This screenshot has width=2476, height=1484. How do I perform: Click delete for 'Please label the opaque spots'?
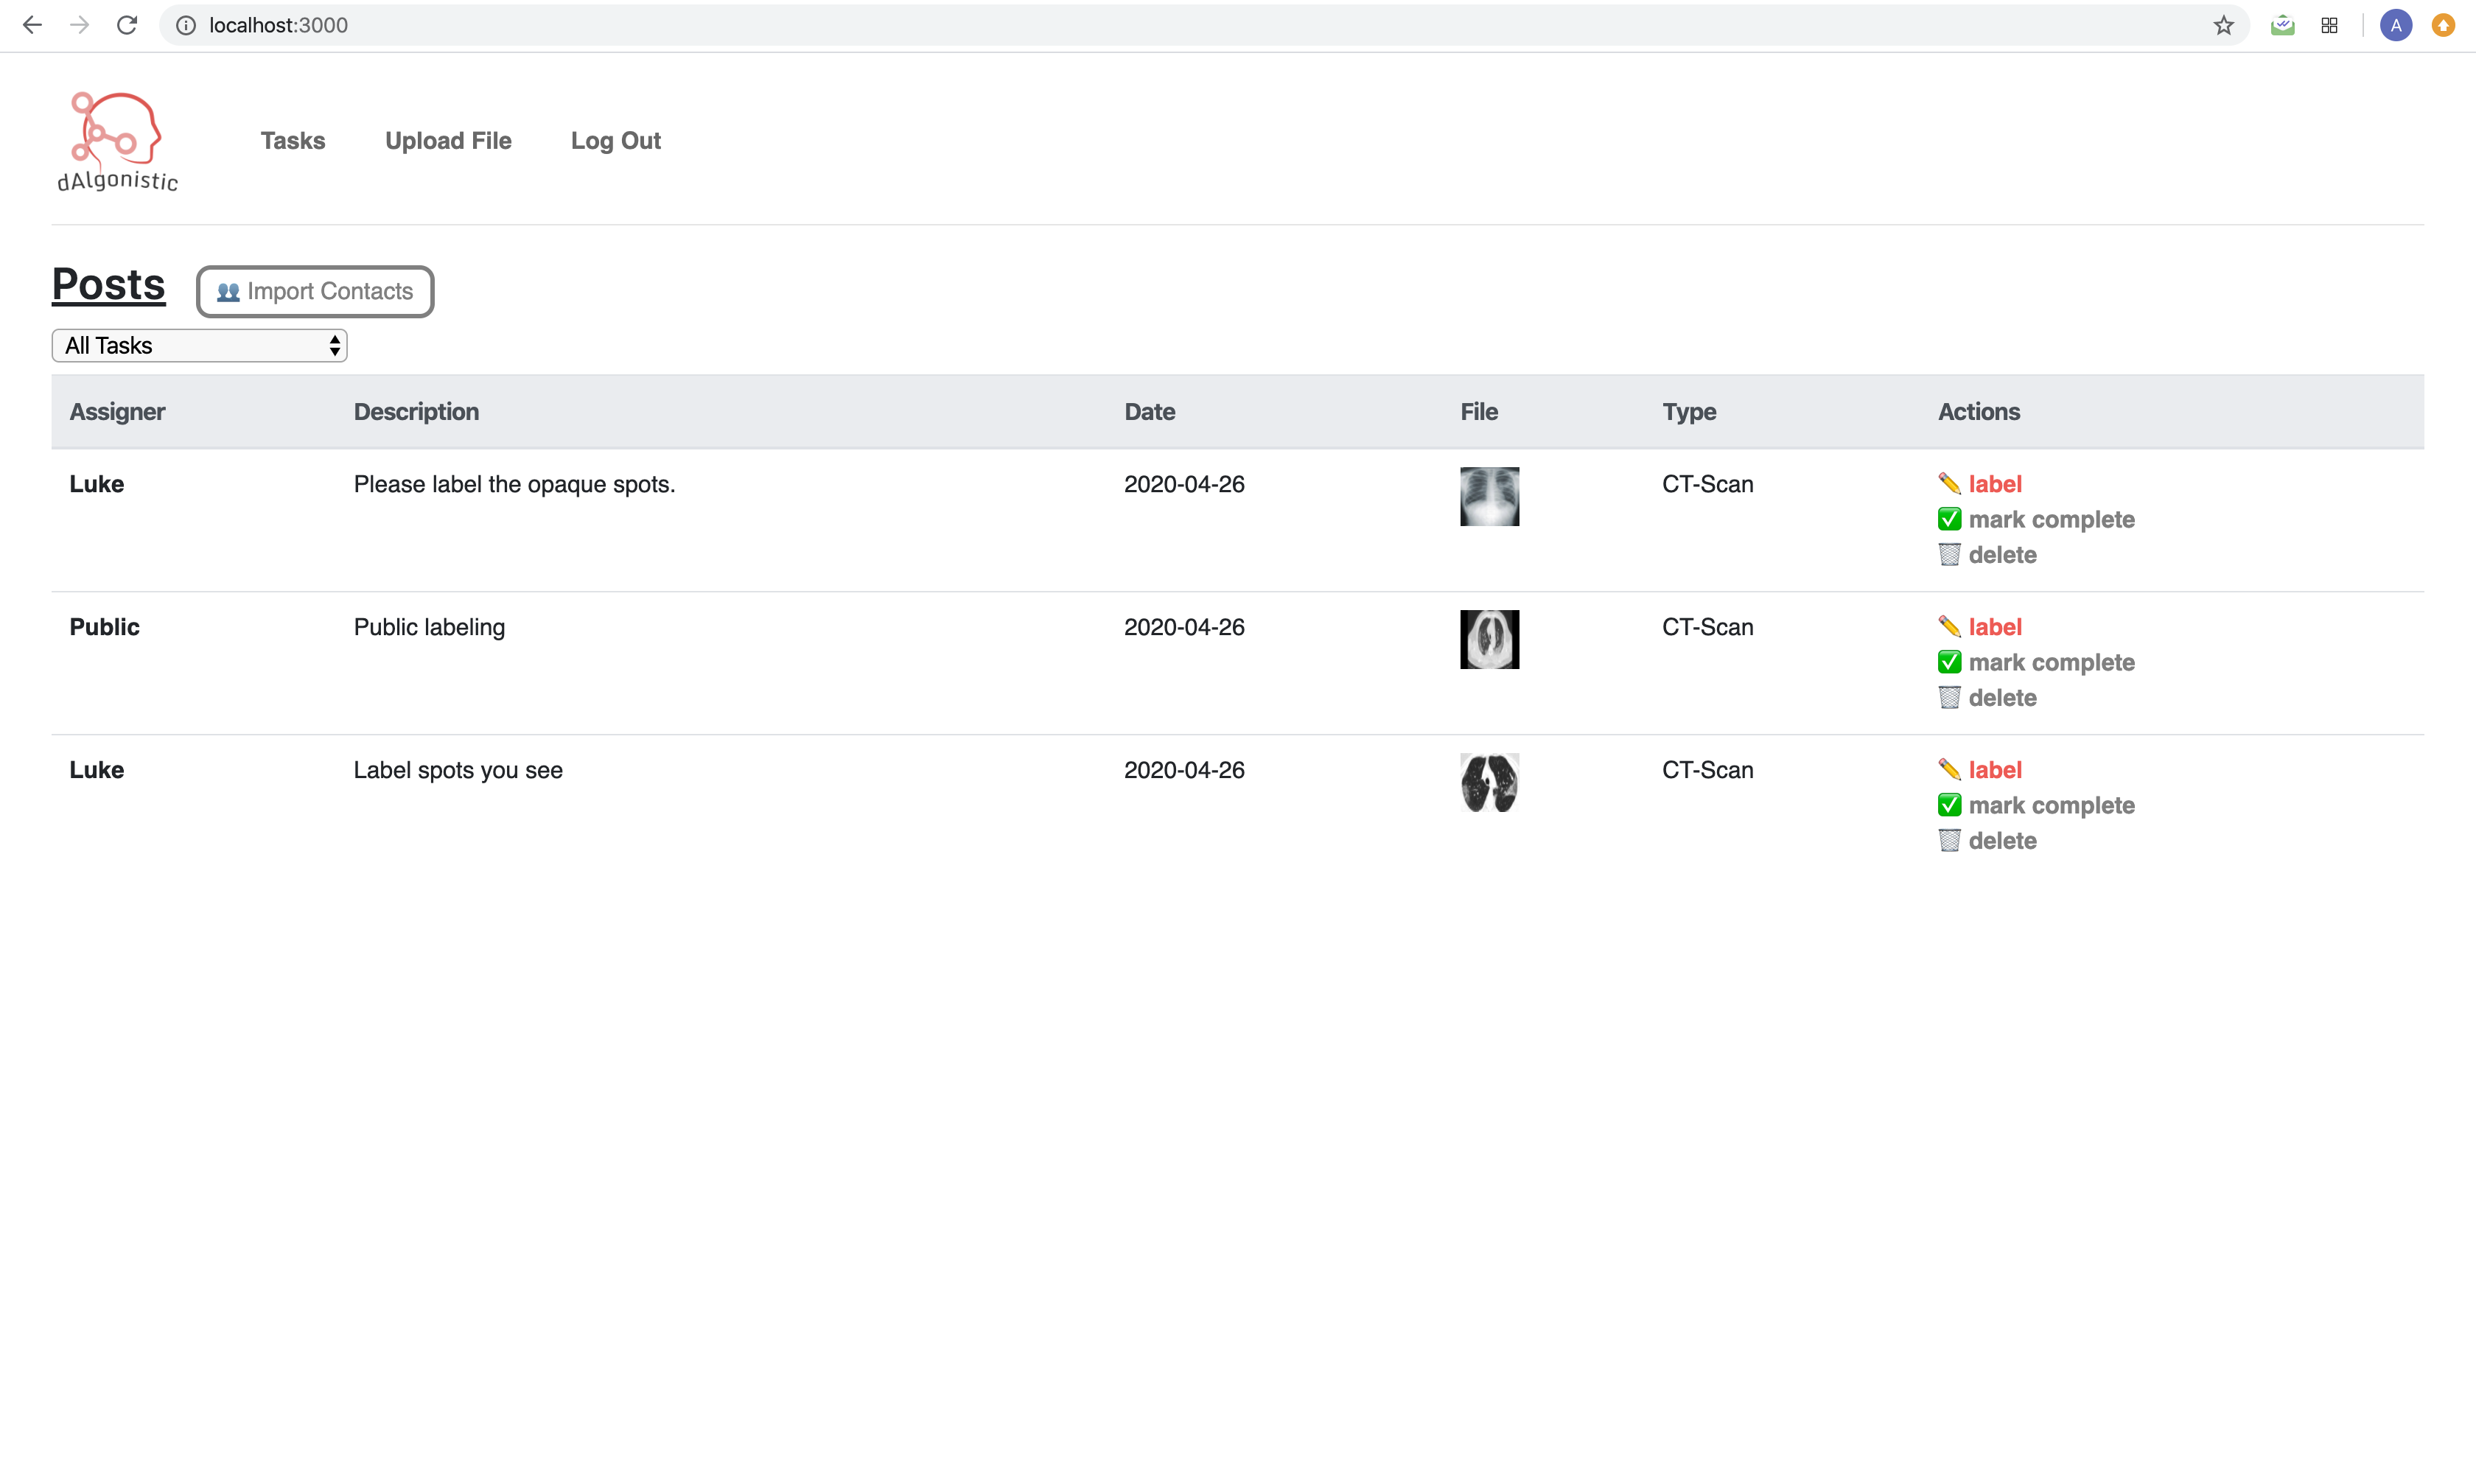(x=2001, y=555)
